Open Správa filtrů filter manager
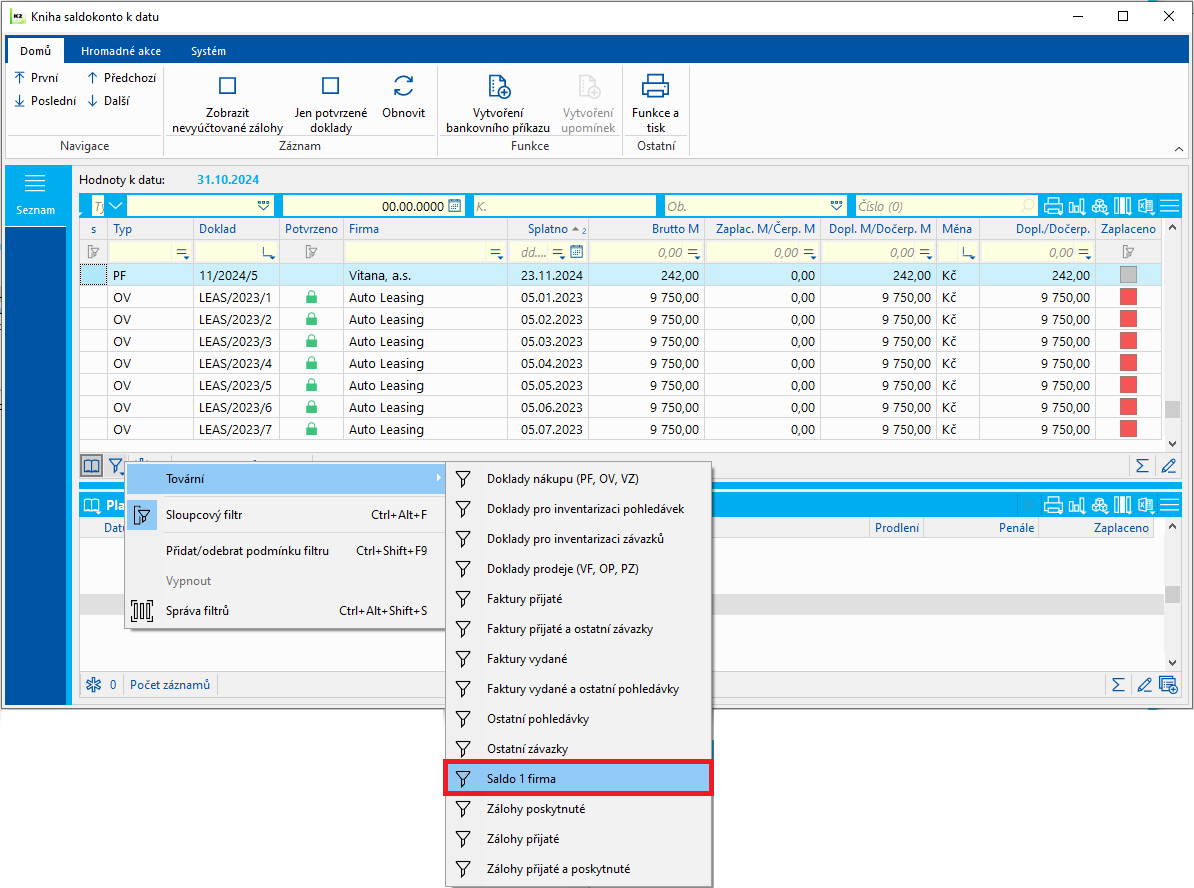The height and width of the screenshot is (888, 1194). [197, 611]
